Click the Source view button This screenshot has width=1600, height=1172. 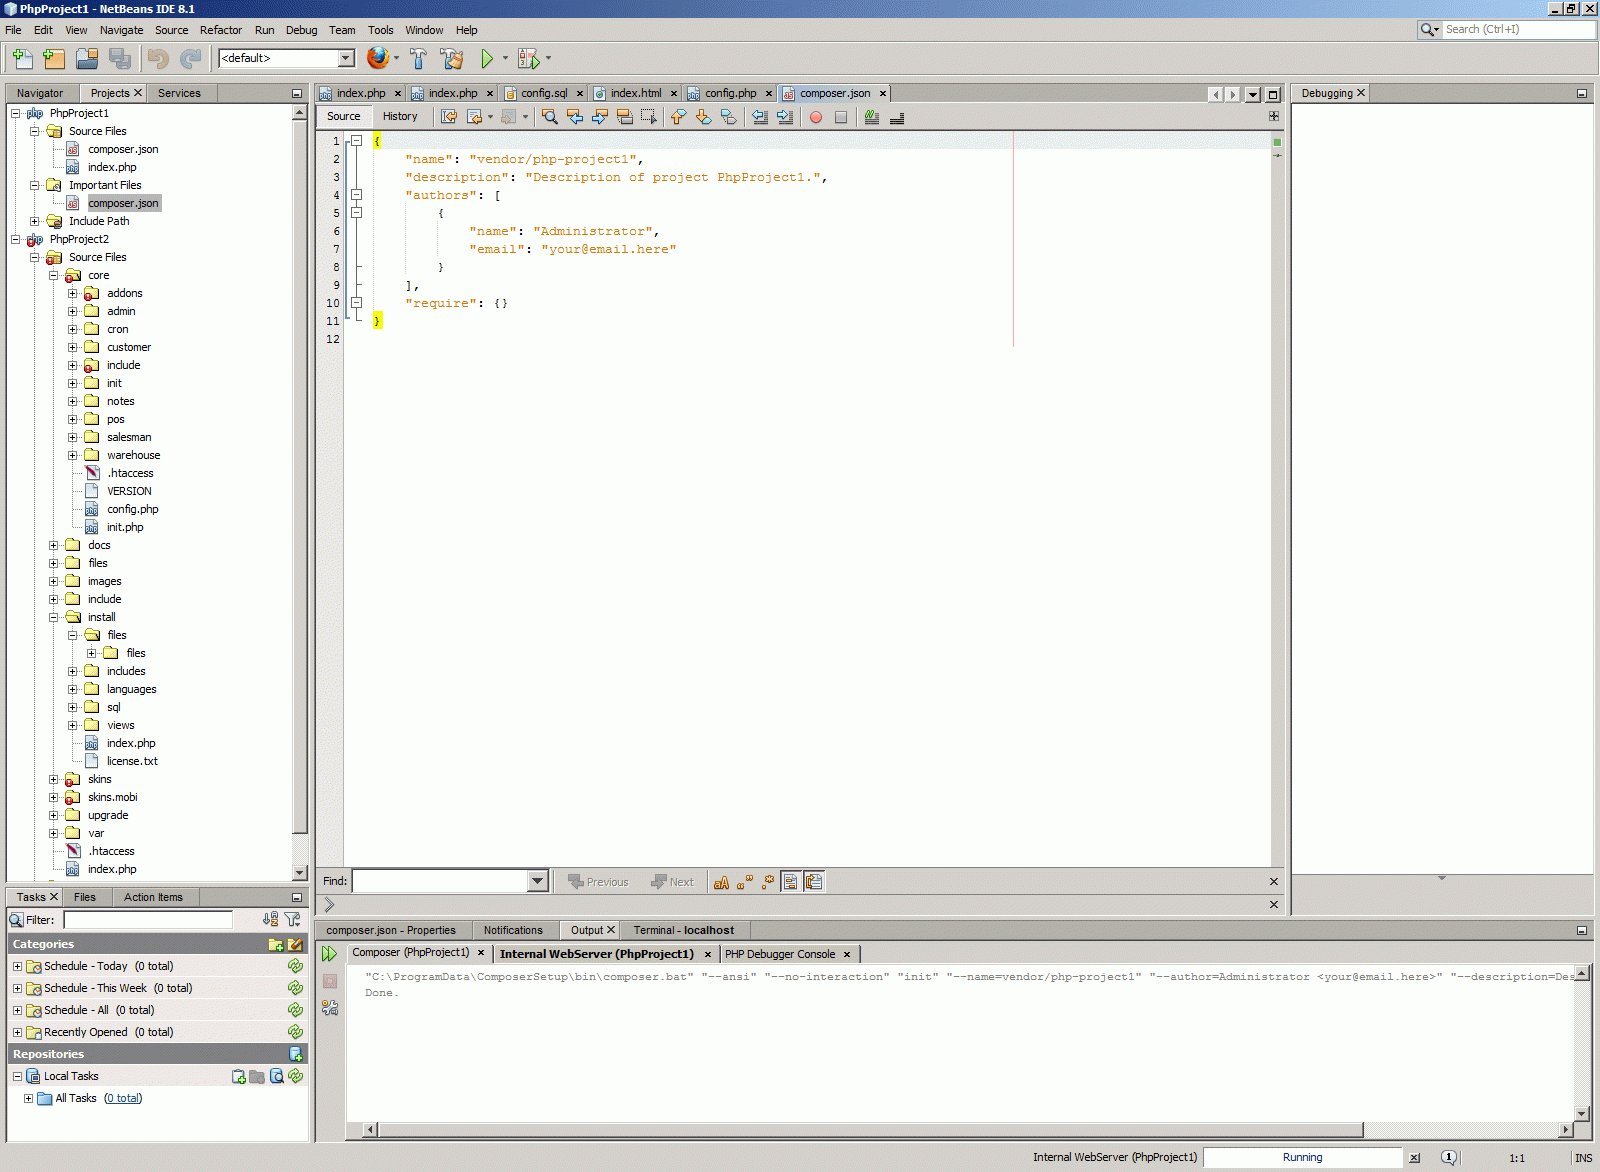[x=343, y=116]
